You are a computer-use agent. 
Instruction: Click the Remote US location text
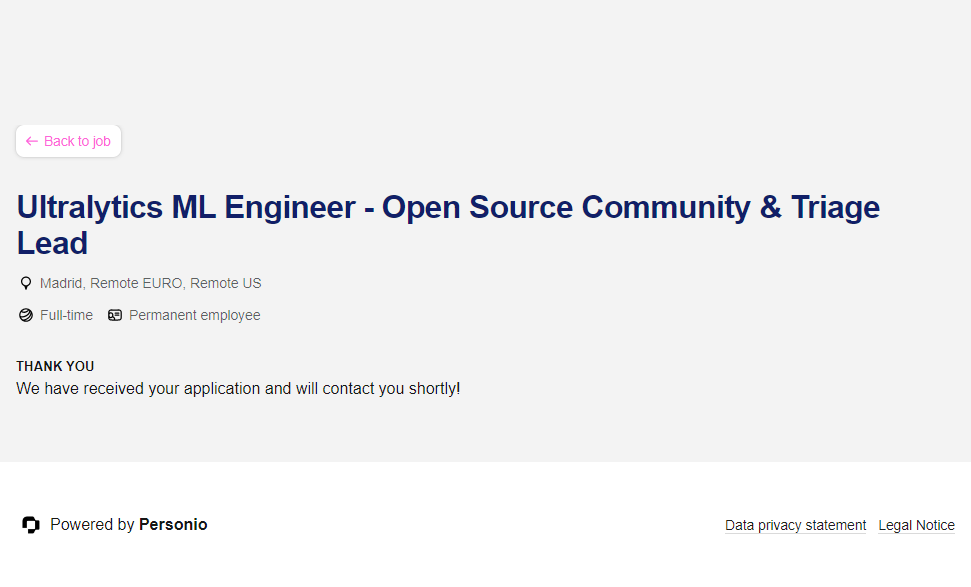coord(226,283)
